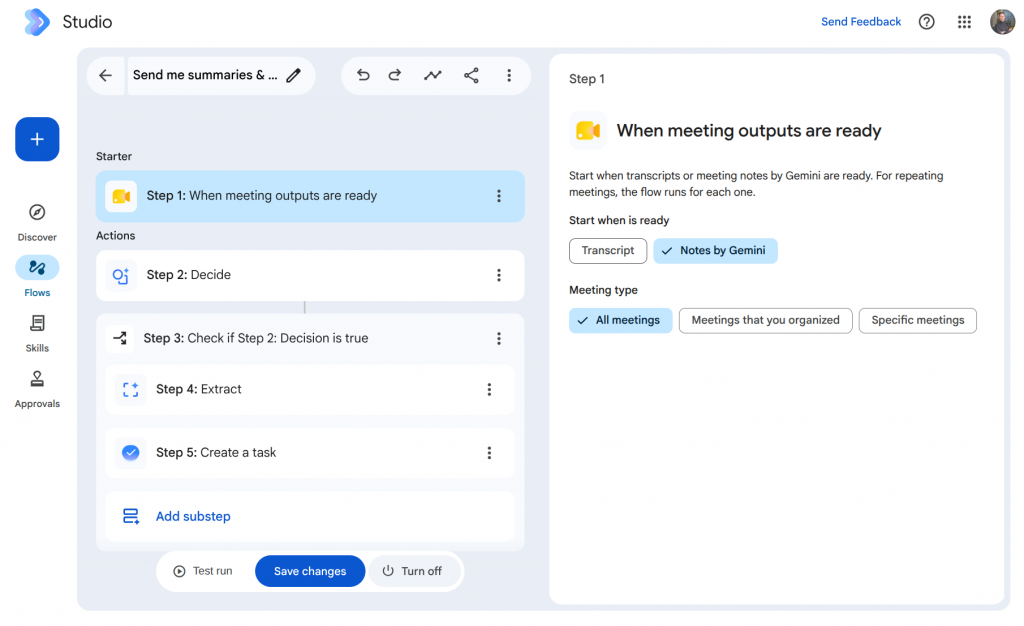The image size is (1024, 626).
Task: Share this flow
Action: pos(471,76)
